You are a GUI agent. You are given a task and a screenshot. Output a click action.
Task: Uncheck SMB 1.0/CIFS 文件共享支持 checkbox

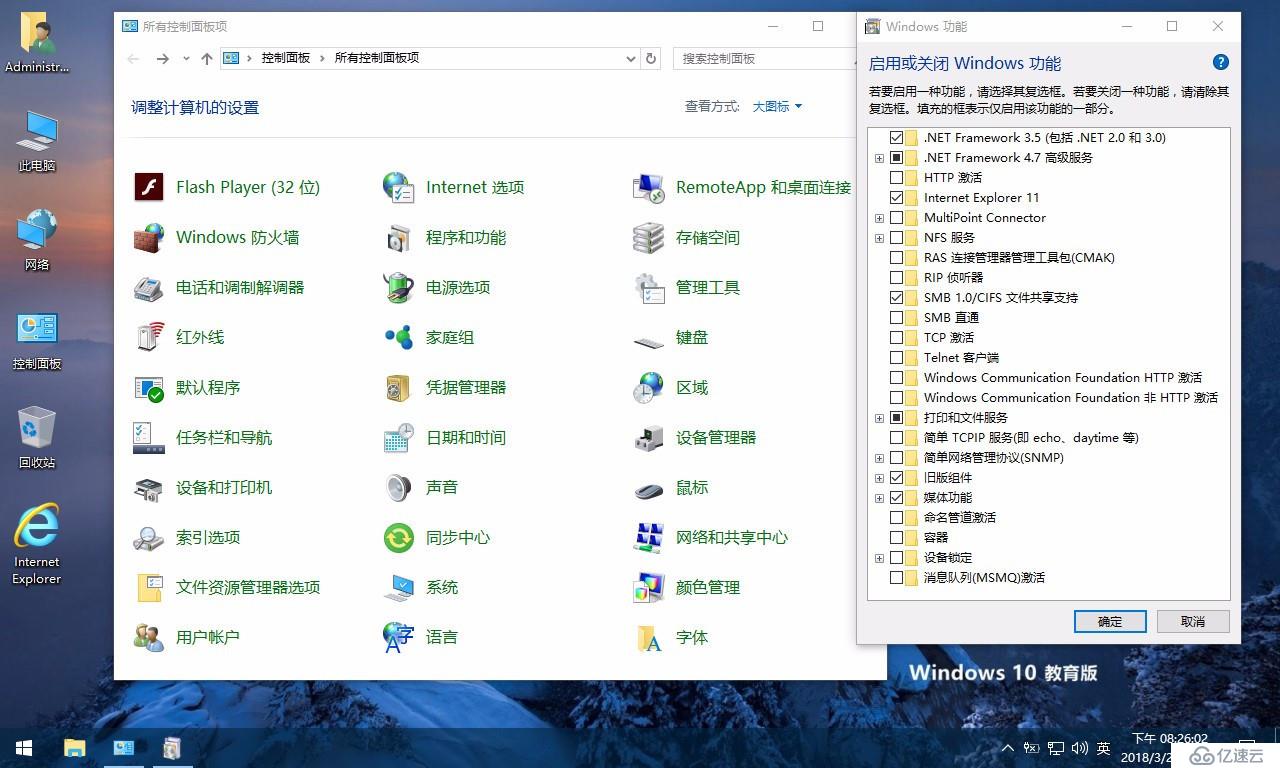[896, 297]
